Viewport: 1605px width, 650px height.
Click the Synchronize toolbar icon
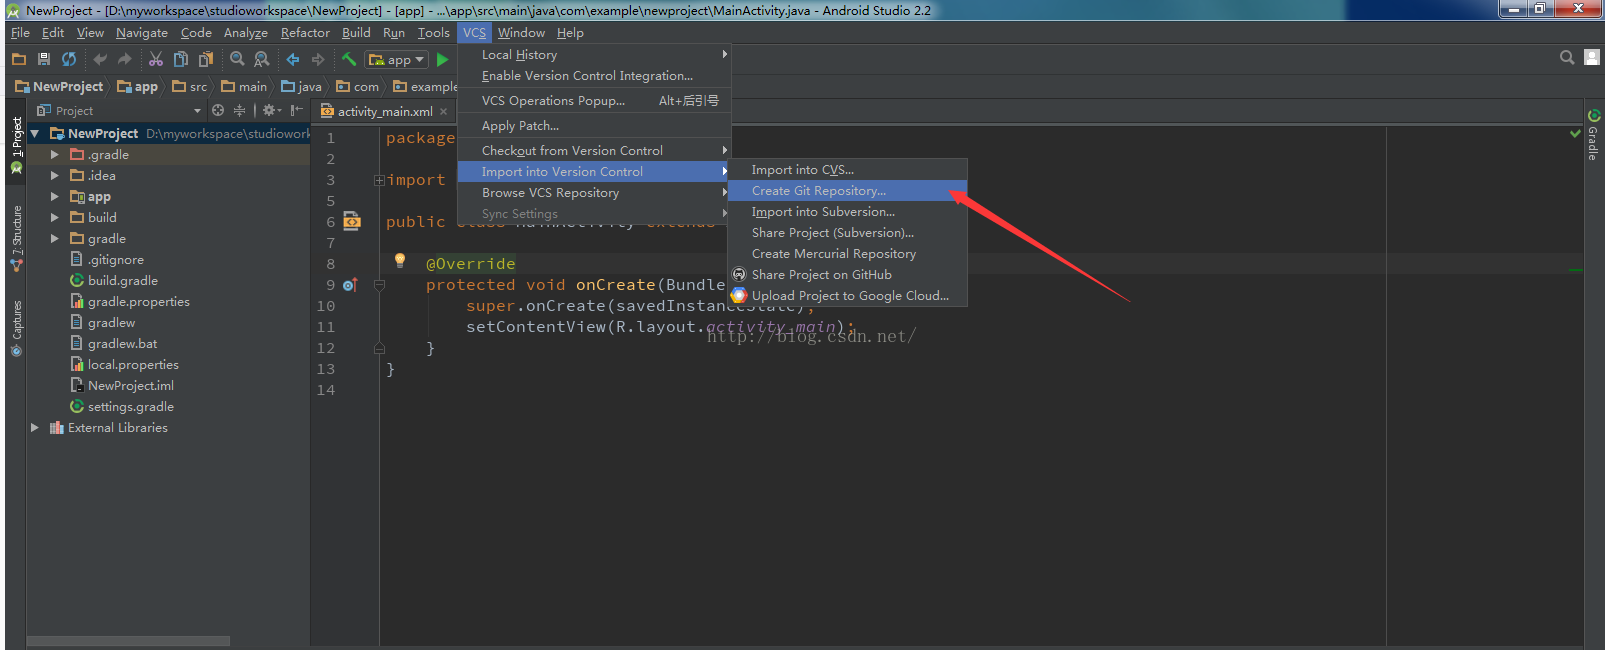coord(69,60)
